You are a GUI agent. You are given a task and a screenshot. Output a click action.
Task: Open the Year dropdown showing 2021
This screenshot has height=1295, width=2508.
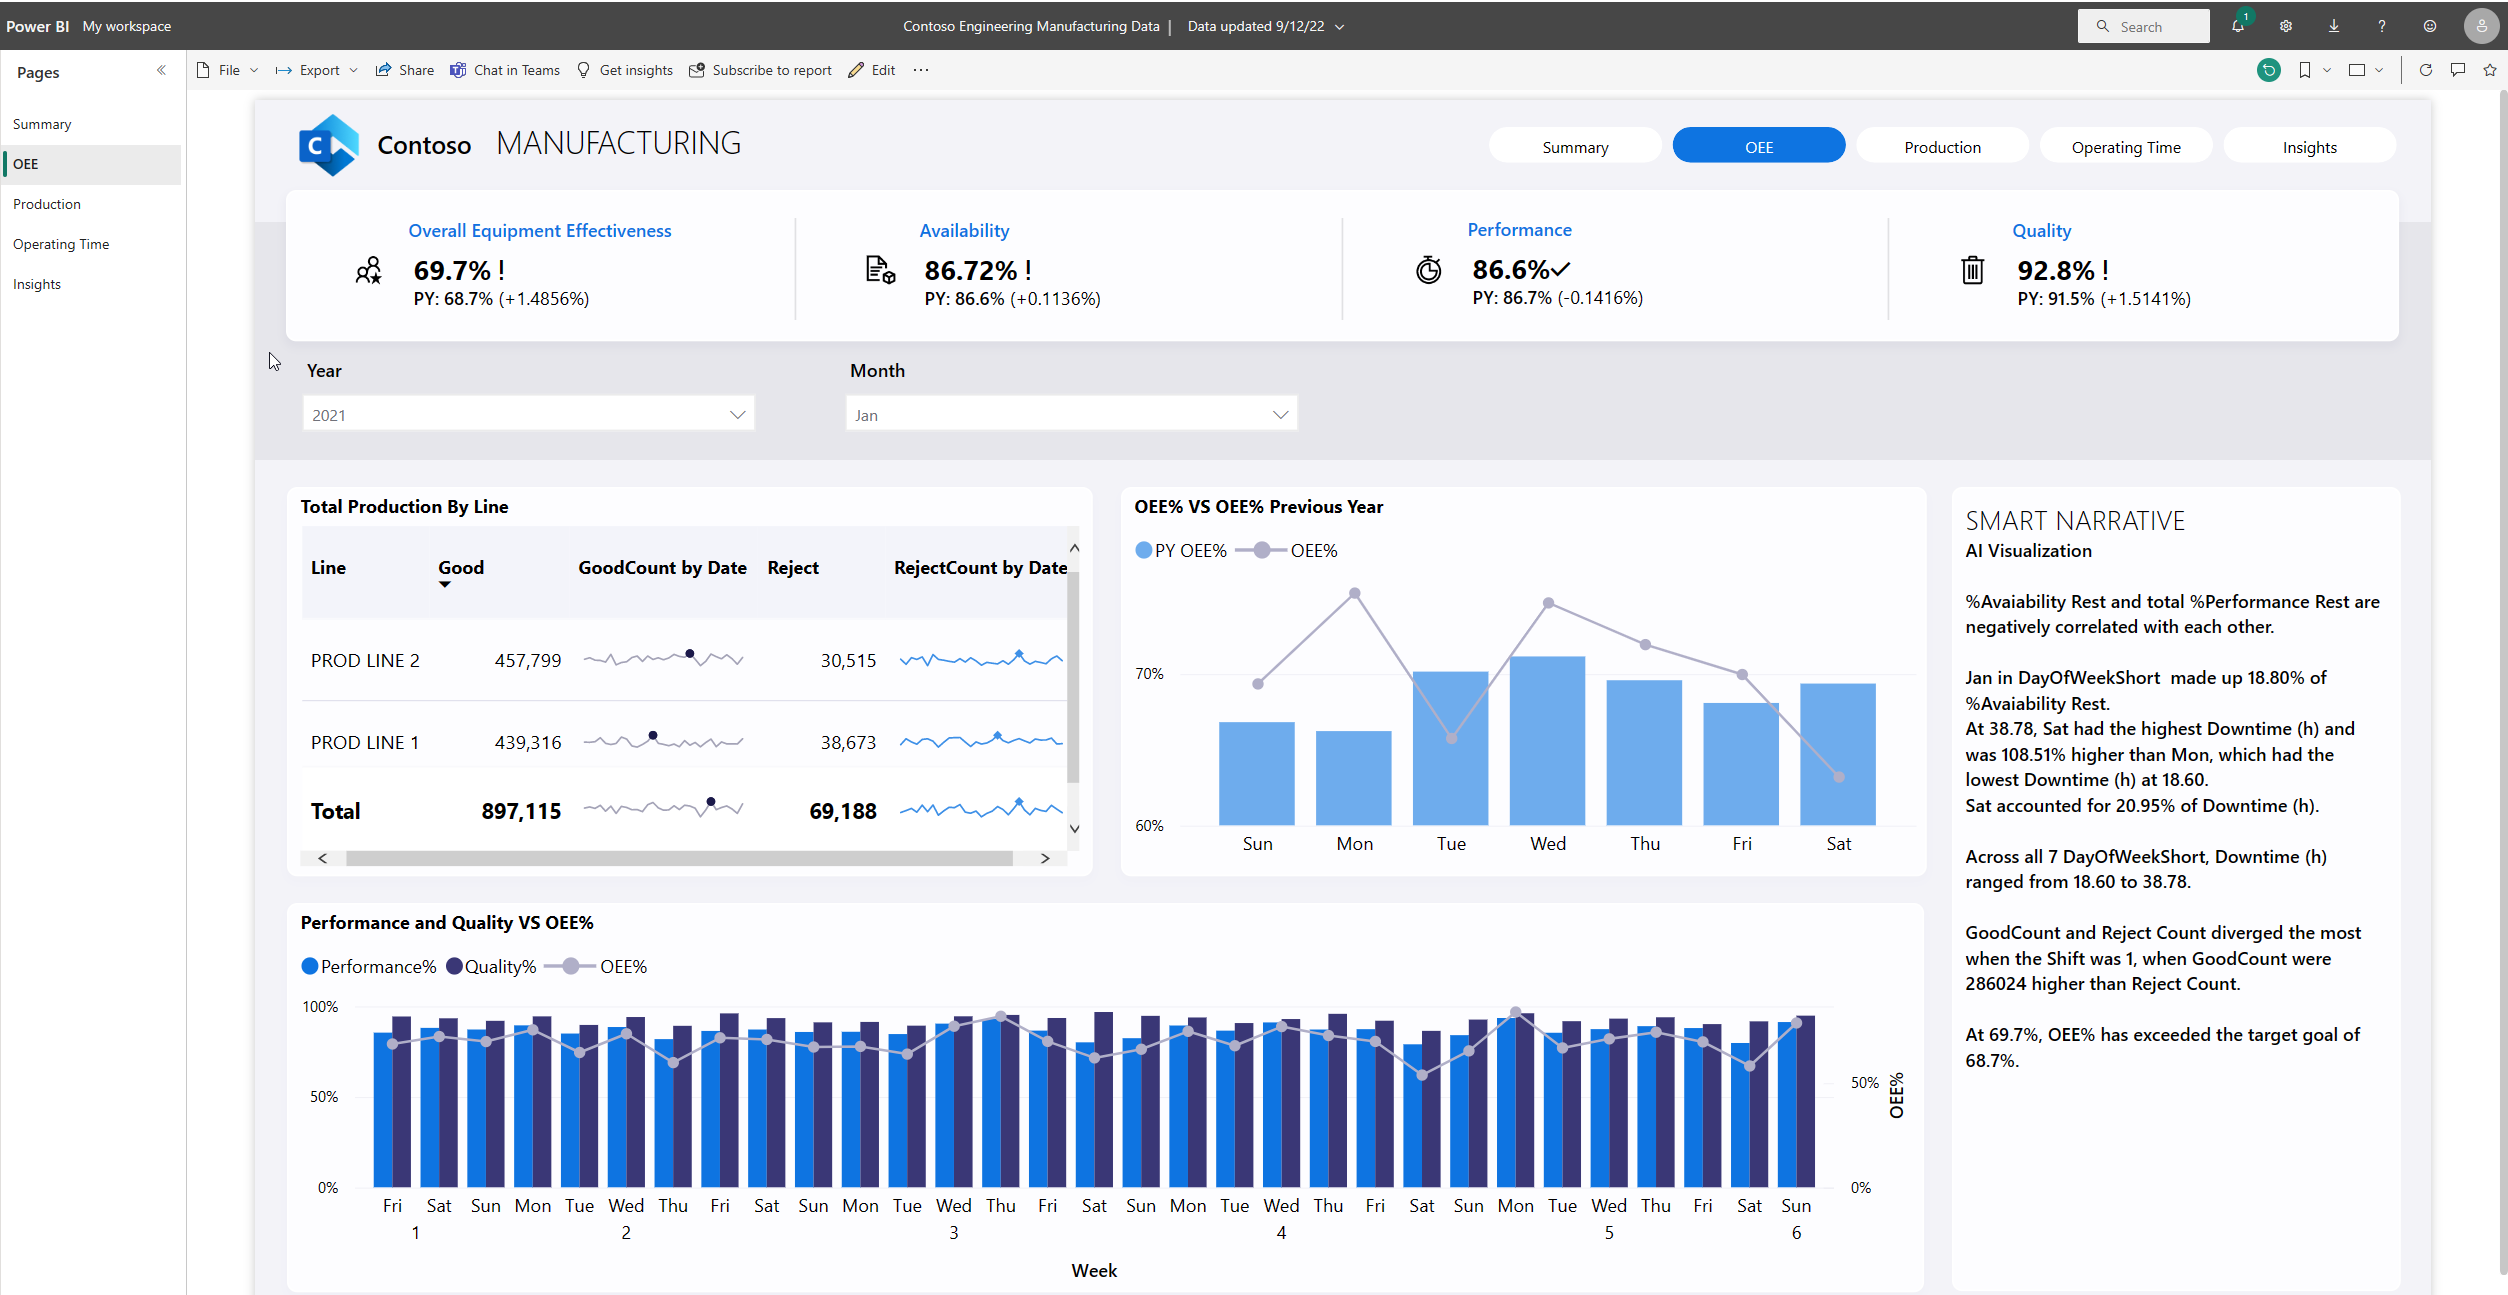click(528, 415)
